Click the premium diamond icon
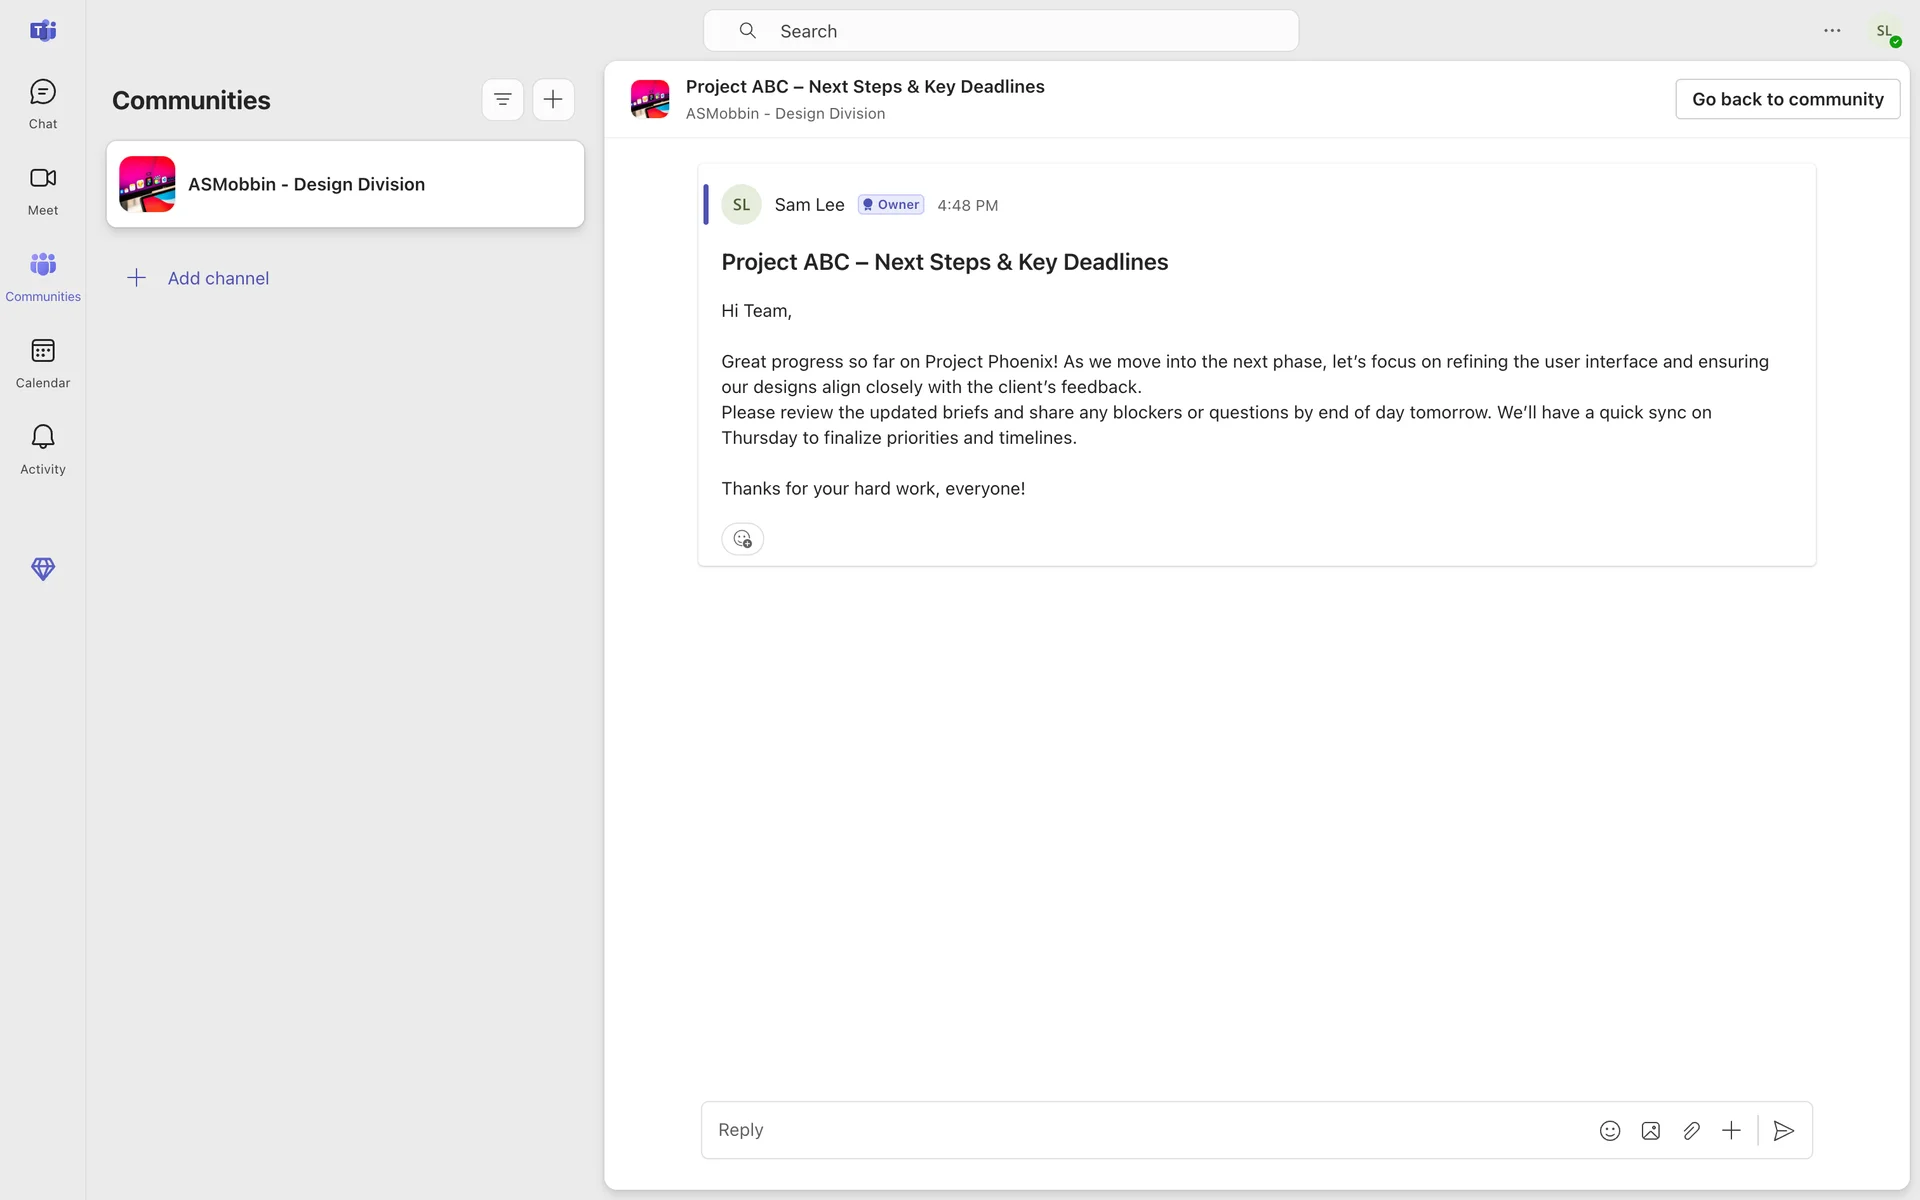The height and width of the screenshot is (1200, 1920). tap(42, 569)
